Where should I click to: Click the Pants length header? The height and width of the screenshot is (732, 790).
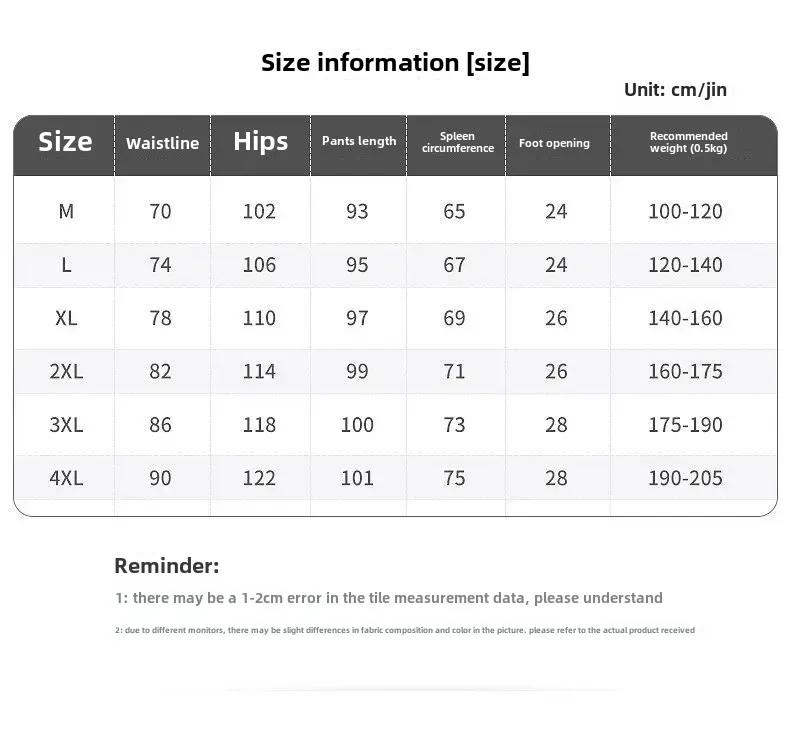[359, 141]
